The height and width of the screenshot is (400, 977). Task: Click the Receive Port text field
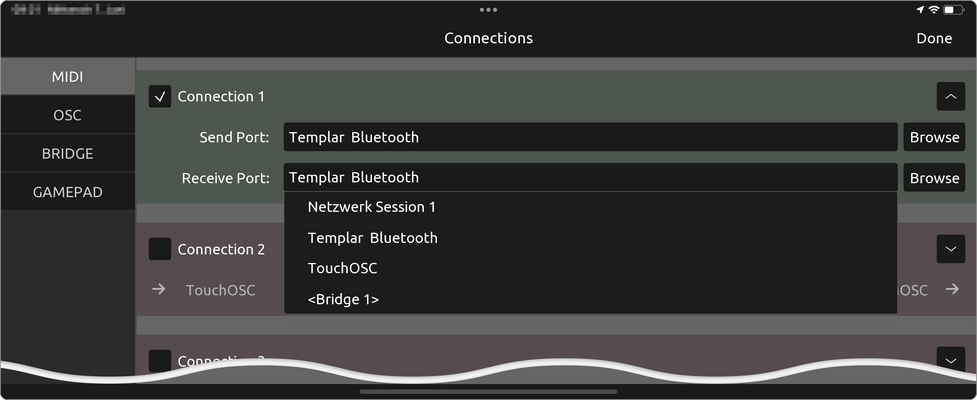click(590, 178)
